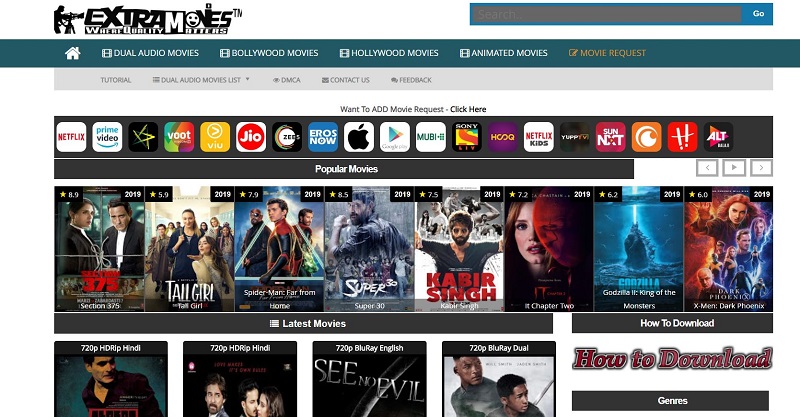Advance to next popular movies slide
Screen dimensions: 800x417
[x=762, y=168]
